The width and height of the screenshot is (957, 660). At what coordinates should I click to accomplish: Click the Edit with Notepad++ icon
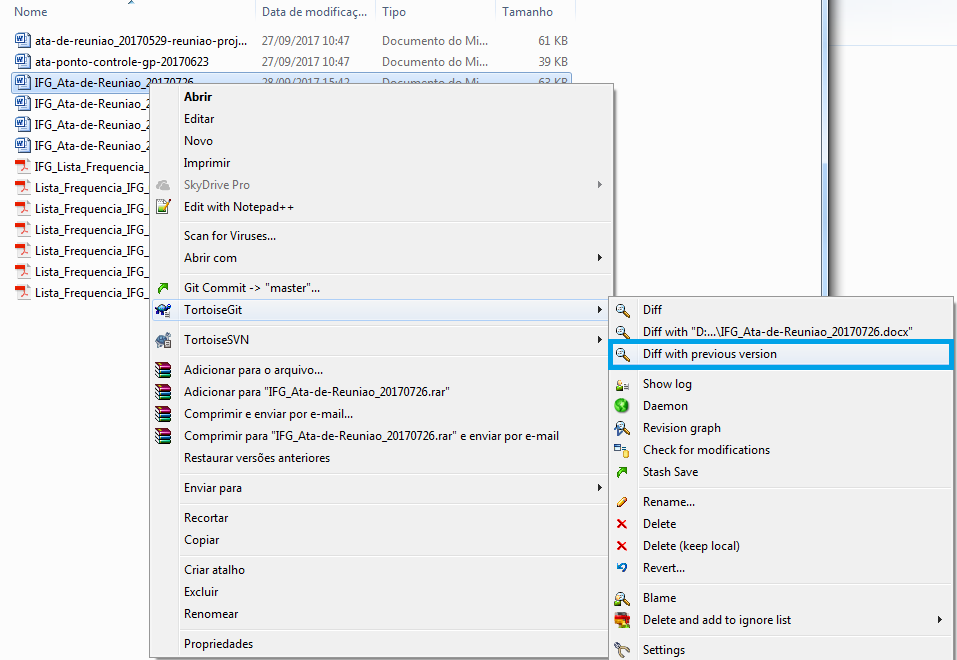163,207
